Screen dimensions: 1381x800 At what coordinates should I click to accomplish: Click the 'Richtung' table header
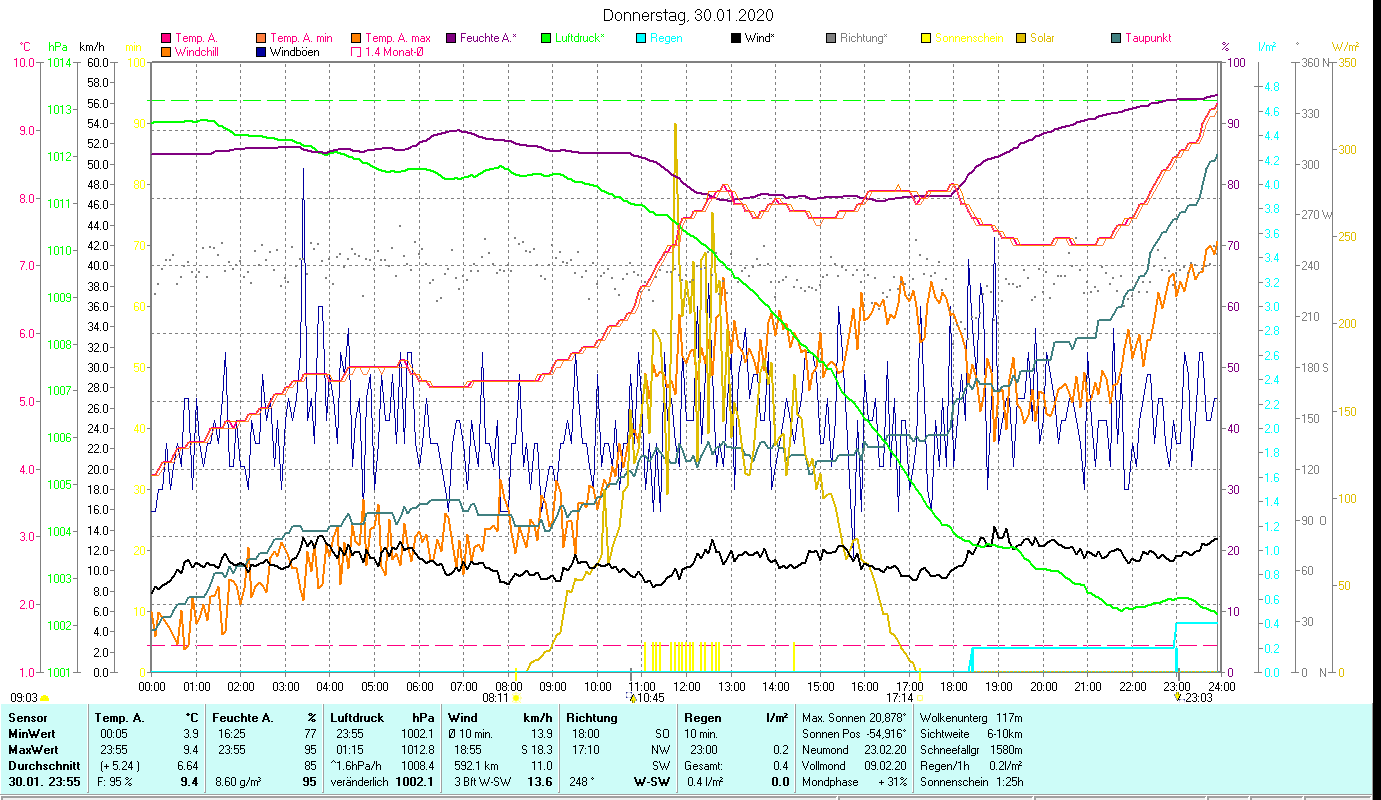(590, 718)
